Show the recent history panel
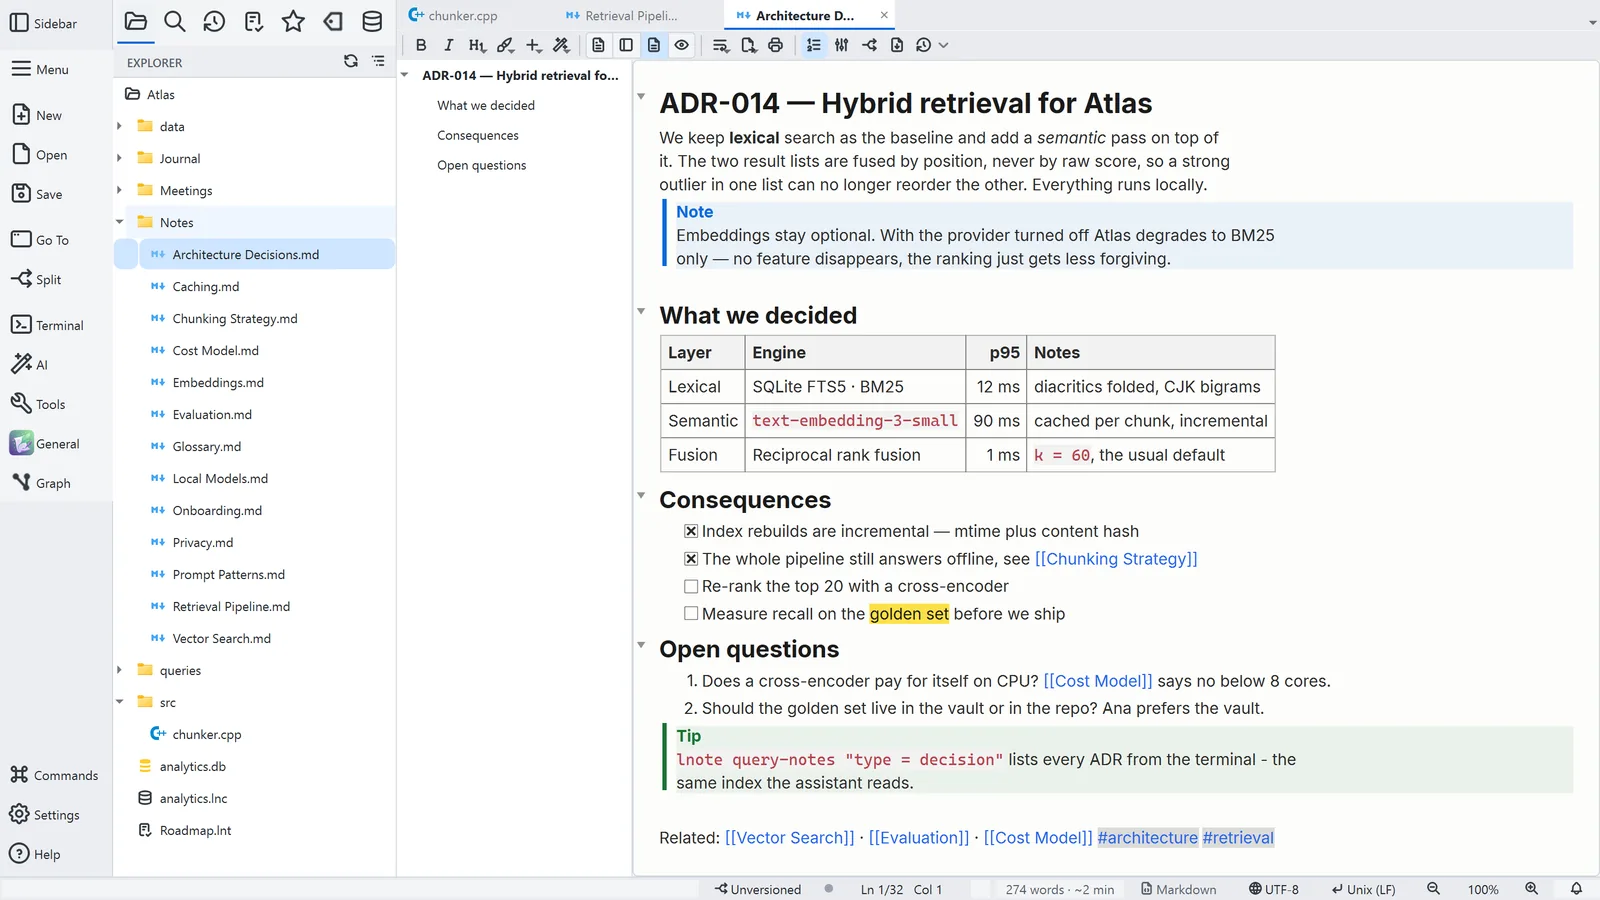Image resolution: width=1600 pixels, height=900 pixels. point(214,21)
